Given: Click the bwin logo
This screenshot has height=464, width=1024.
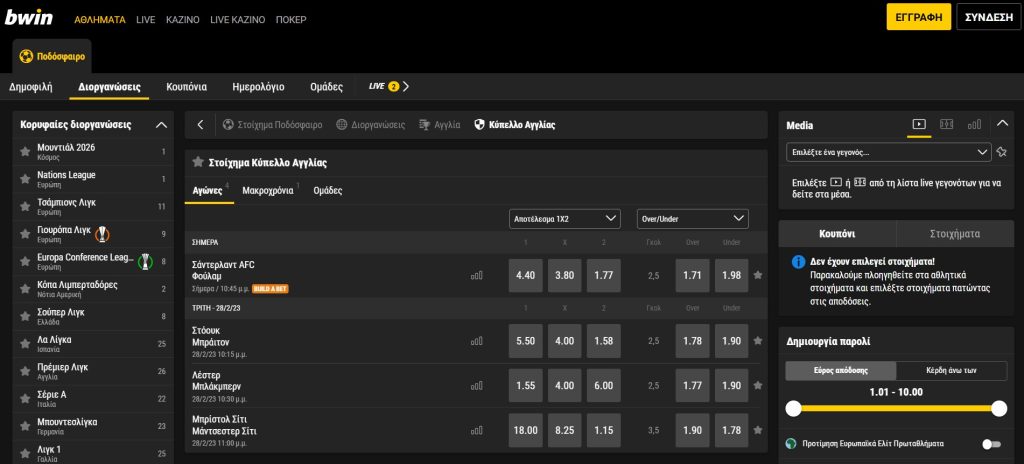Looking at the screenshot, I should click(29, 18).
